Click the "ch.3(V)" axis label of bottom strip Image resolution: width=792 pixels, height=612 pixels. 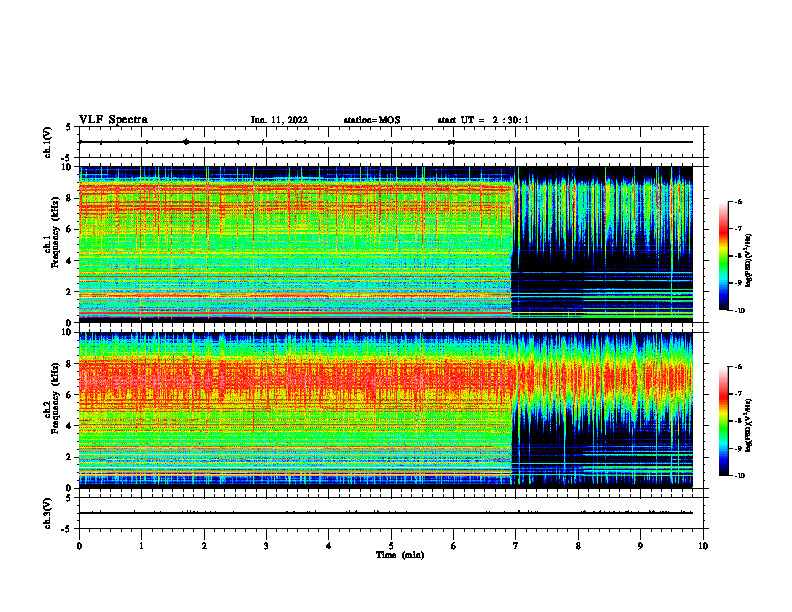pyautogui.click(x=48, y=513)
